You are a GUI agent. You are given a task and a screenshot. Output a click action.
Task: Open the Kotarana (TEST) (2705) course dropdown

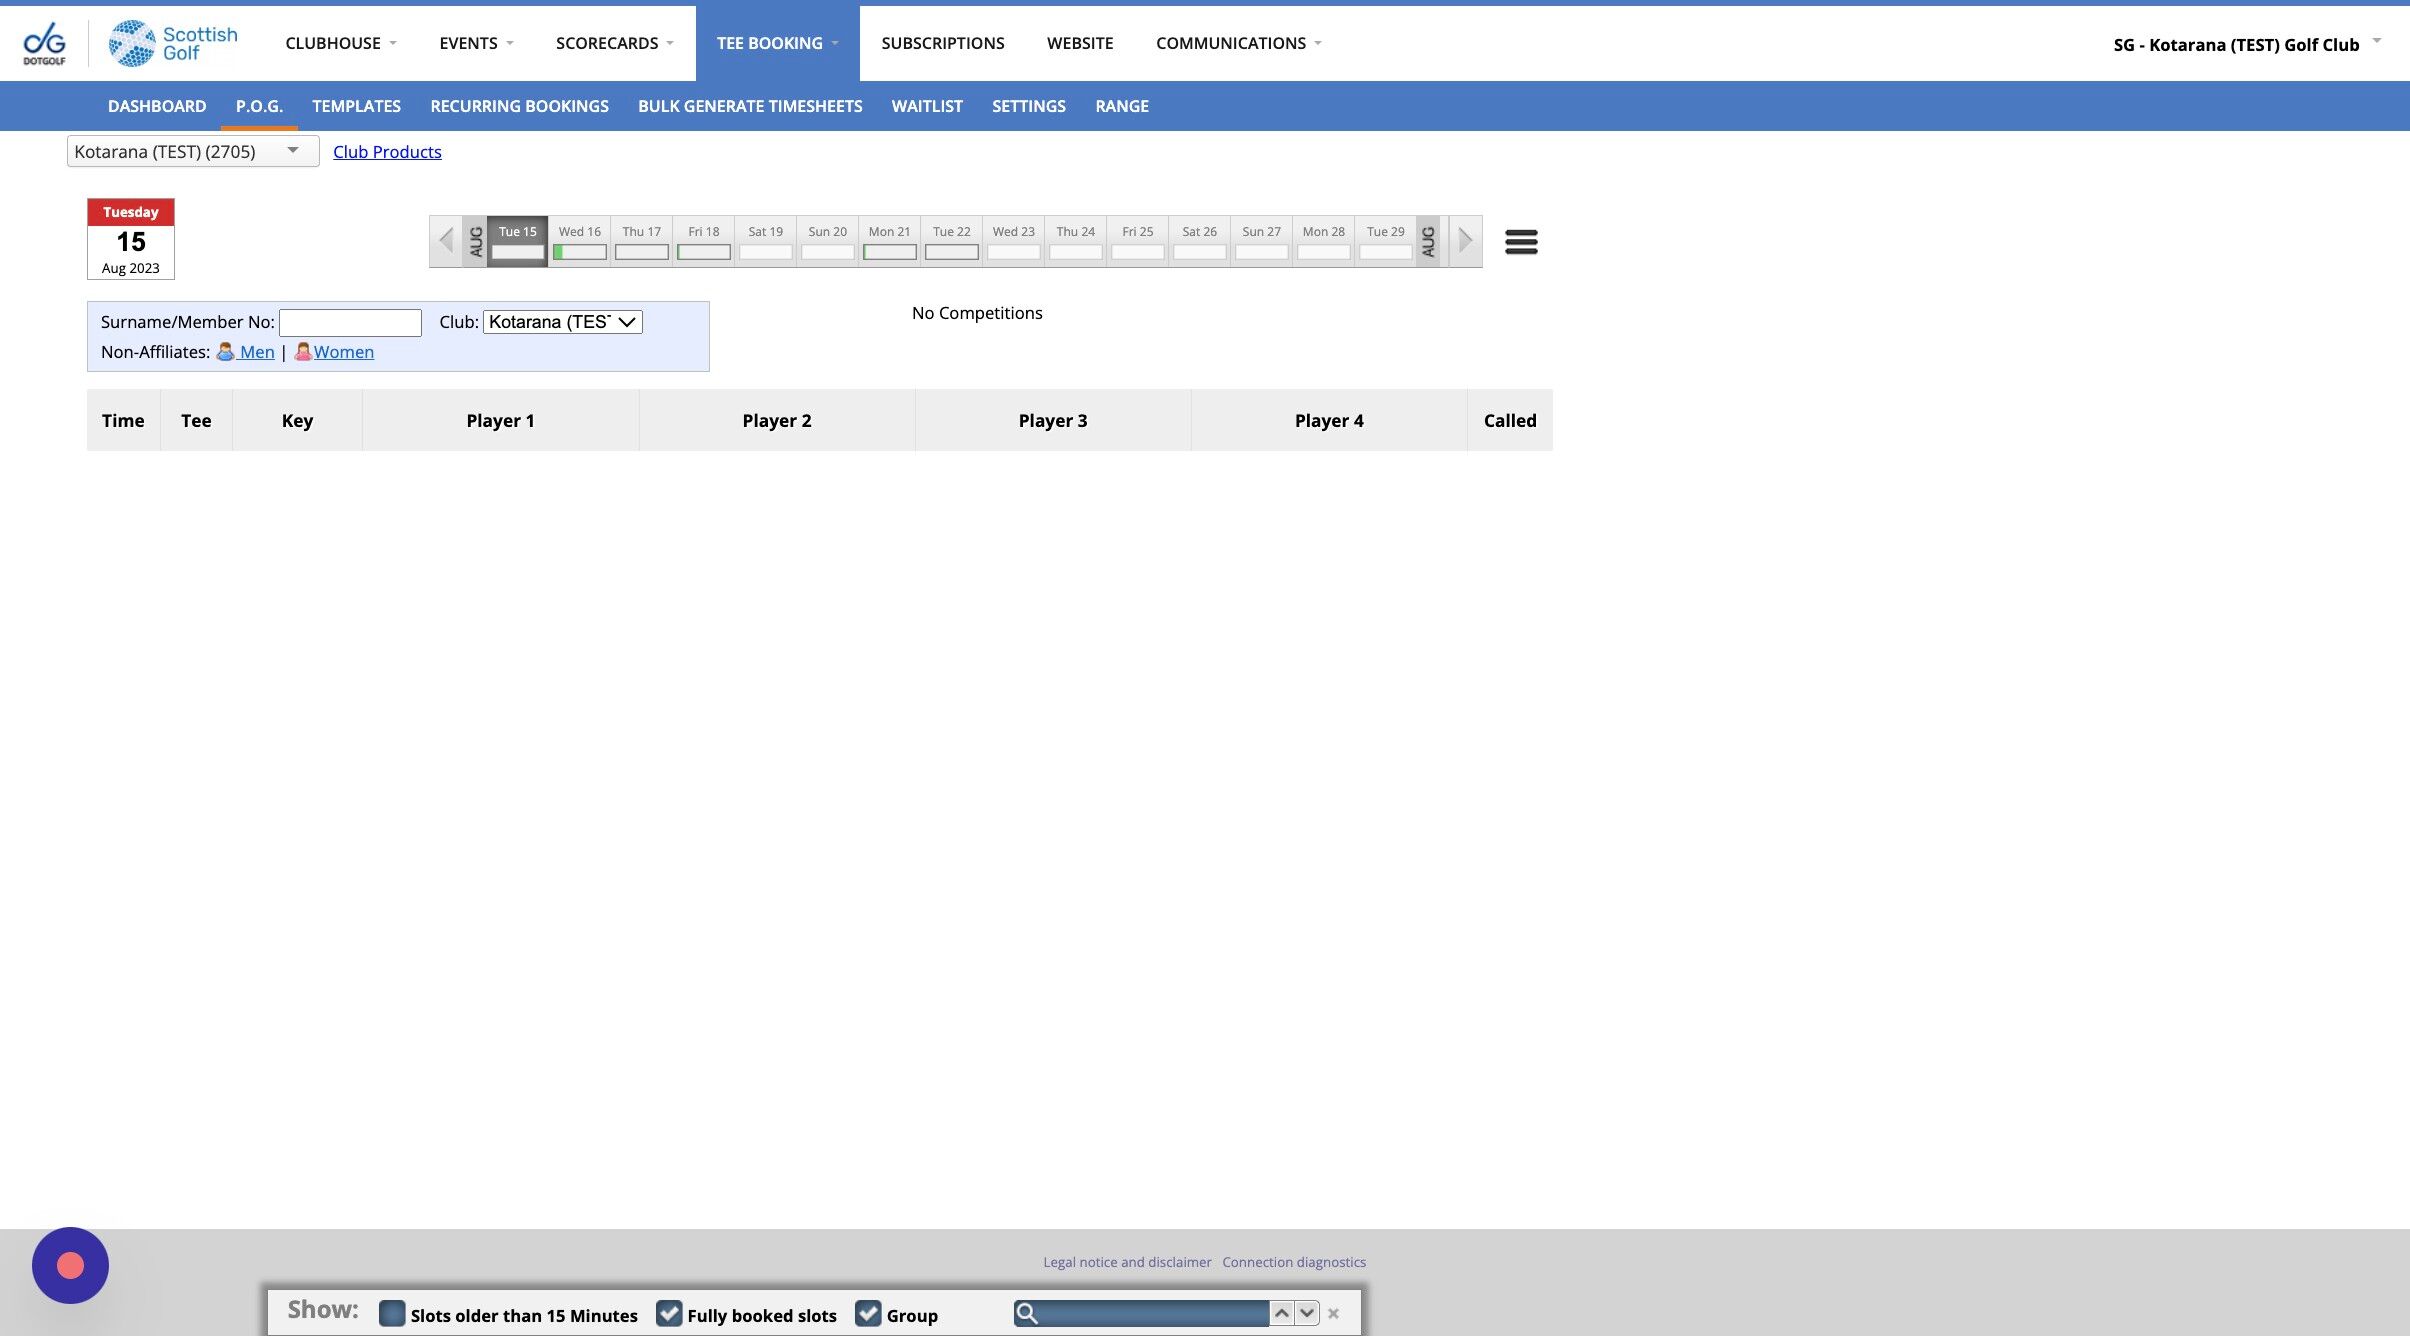tap(192, 151)
